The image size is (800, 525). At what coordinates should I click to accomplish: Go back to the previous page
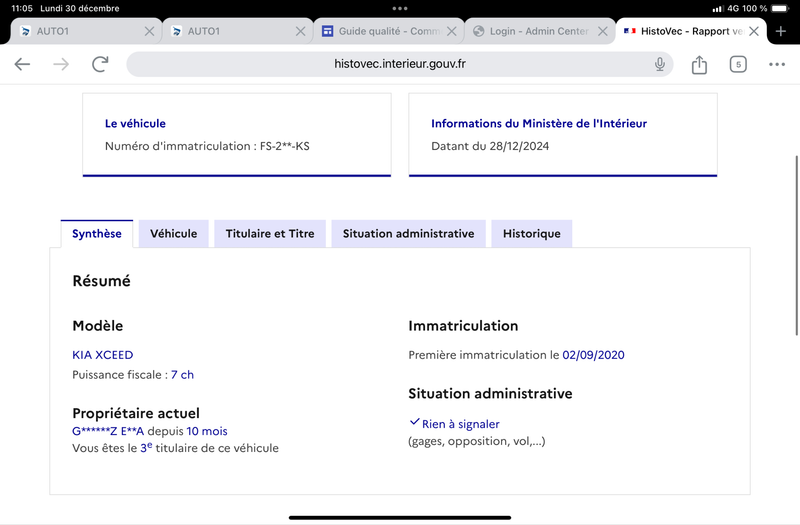(x=22, y=64)
